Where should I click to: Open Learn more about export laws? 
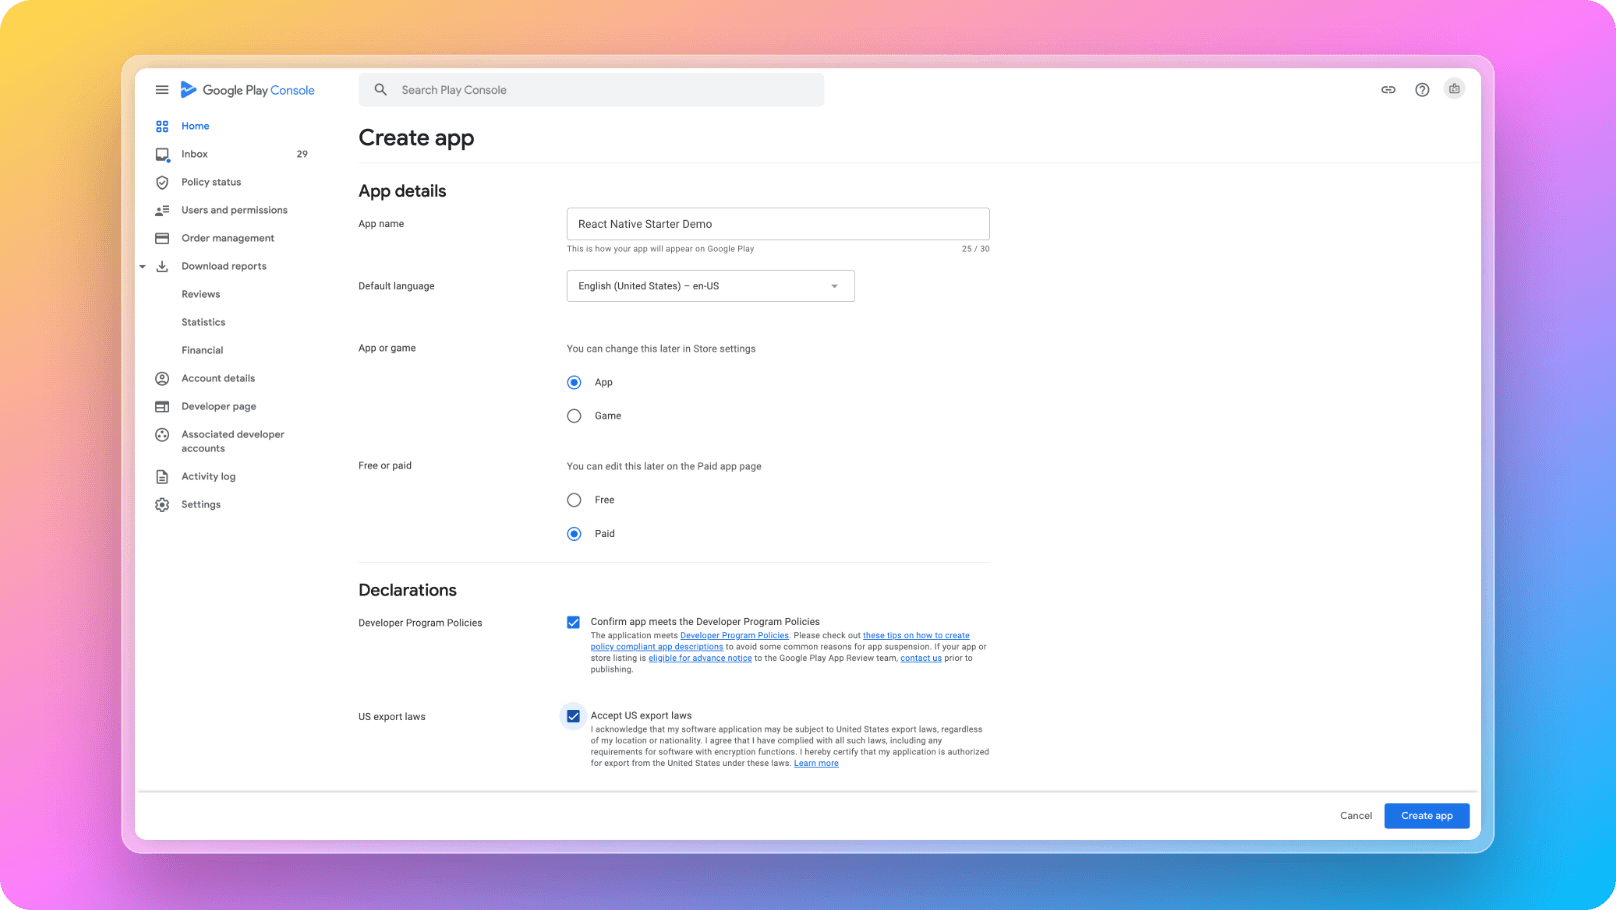click(816, 763)
